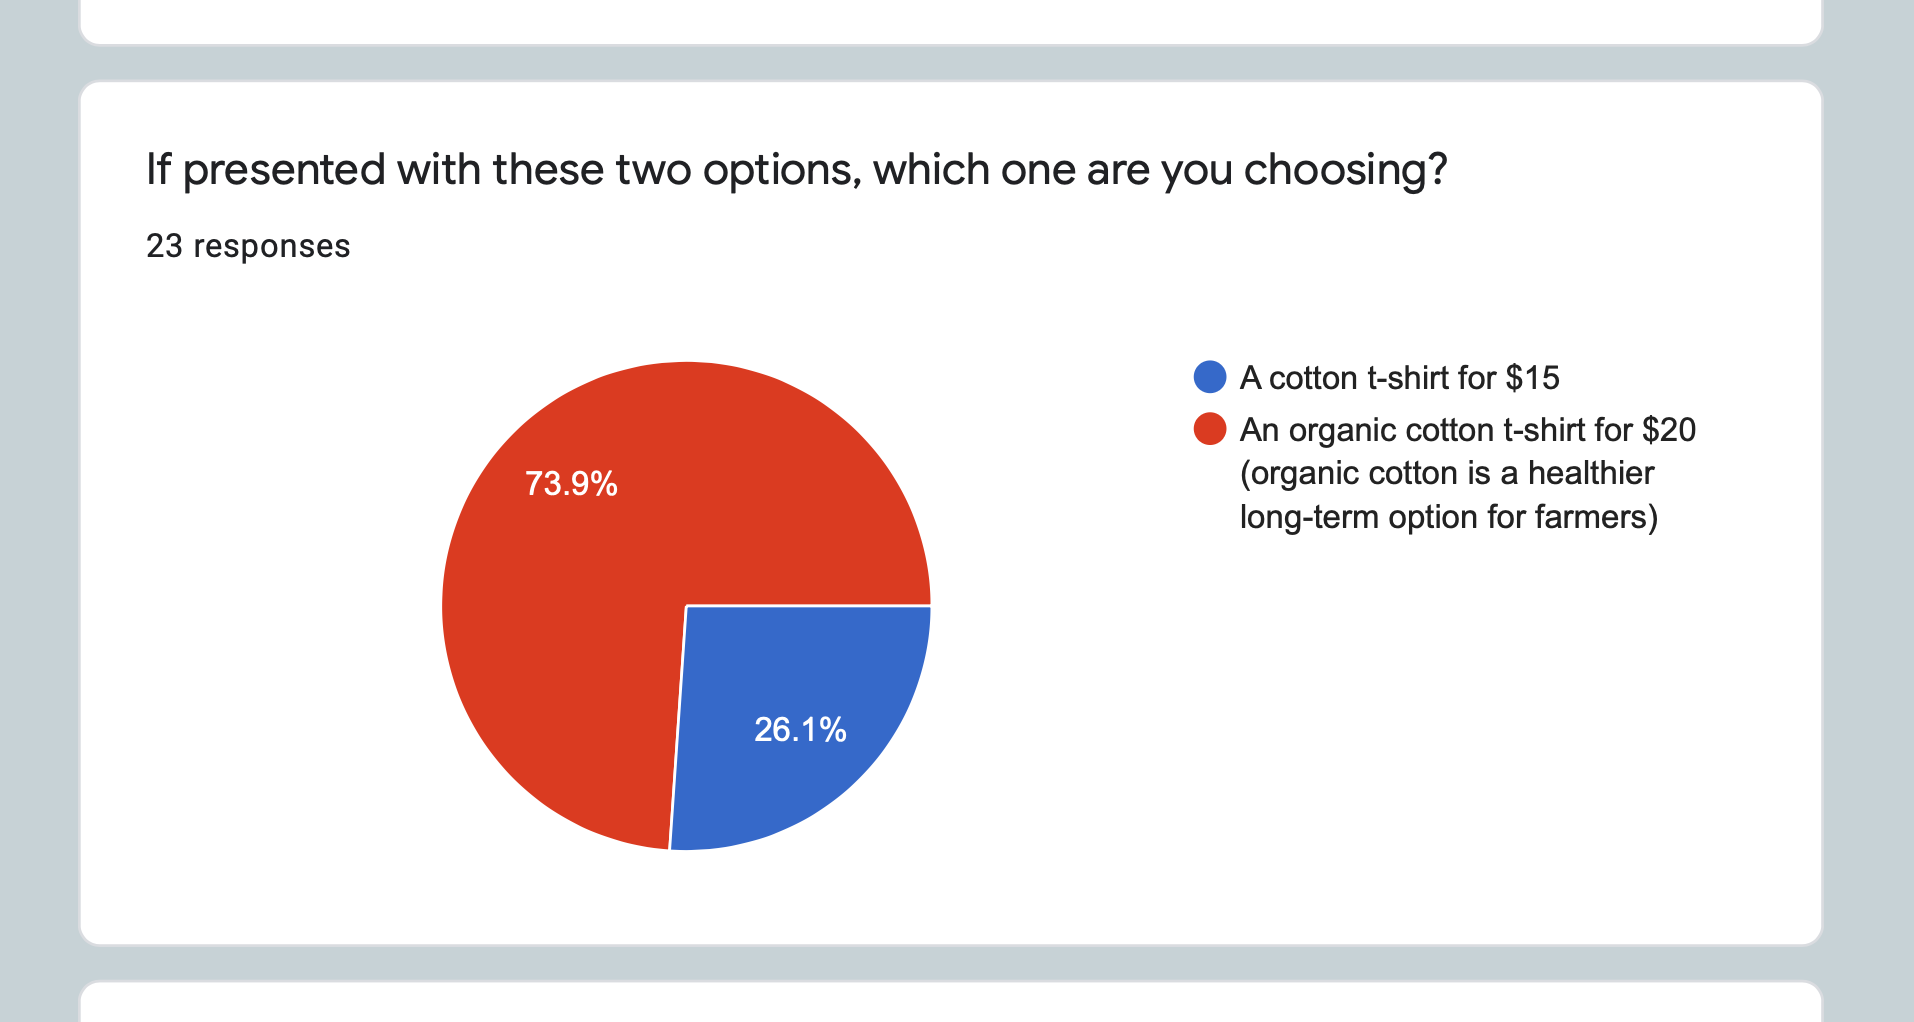Click the blue legend dot for cotton t-shirt
The width and height of the screenshot is (1914, 1022).
1210,377
